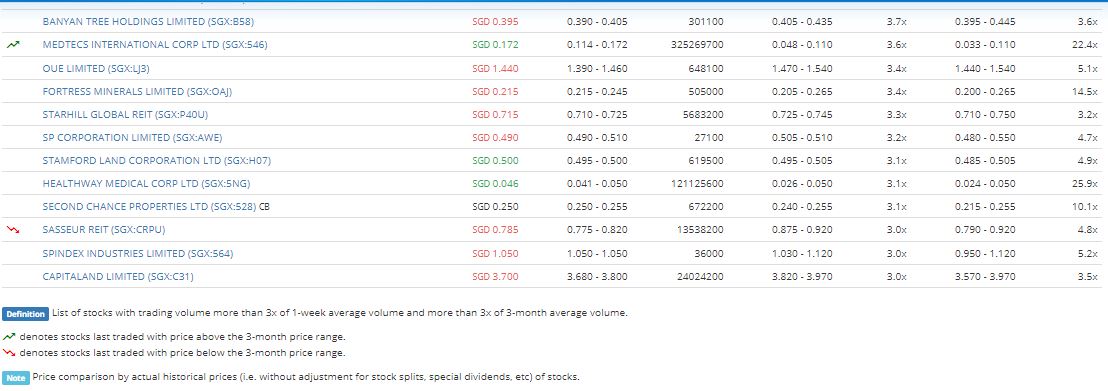Open Medtecs International Corp Ltd link
1108x391 pixels.
tap(155, 45)
